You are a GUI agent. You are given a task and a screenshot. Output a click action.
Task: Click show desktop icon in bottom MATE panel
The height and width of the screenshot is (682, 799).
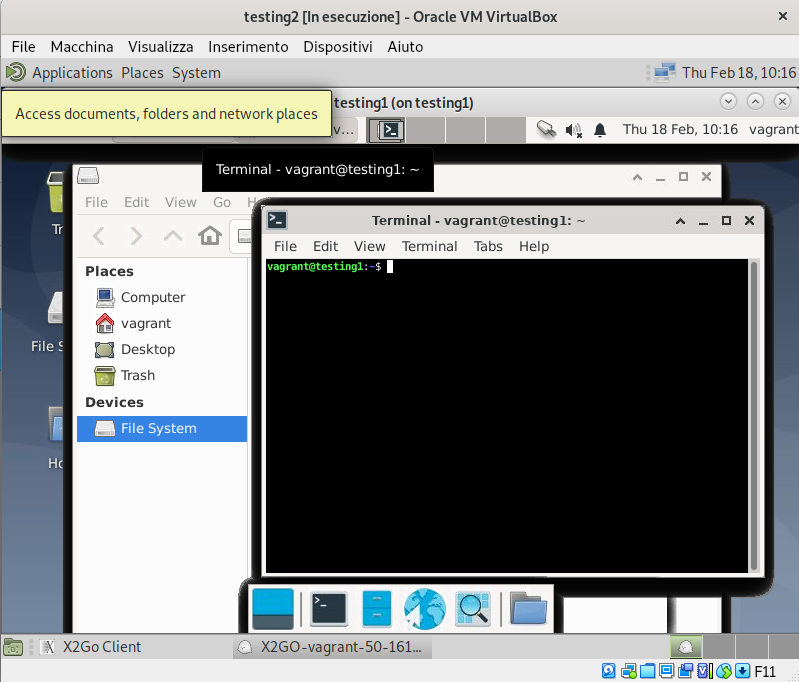pos(13,647)
